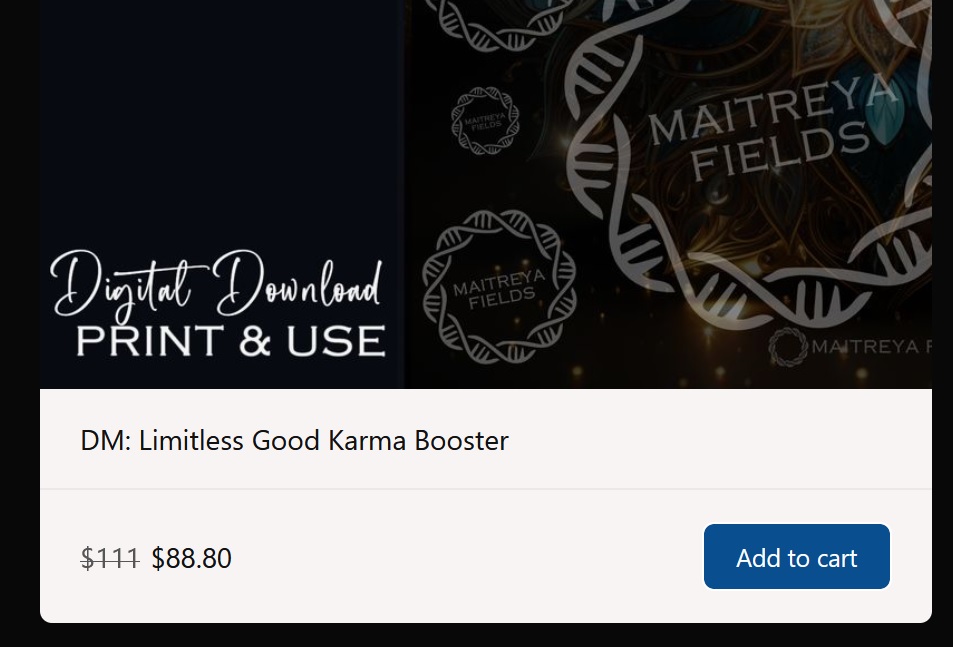Click the smallest Maitreya Fields circular logo
This screenshot has height=647, width=953.
pyautogui.click(x=486, y=120)
